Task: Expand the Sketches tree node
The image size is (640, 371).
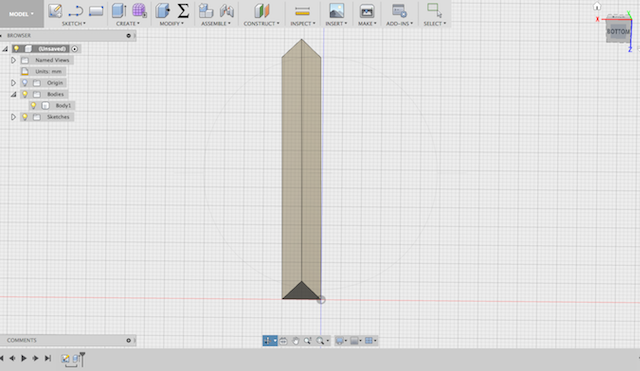Action: coord(13,117)
